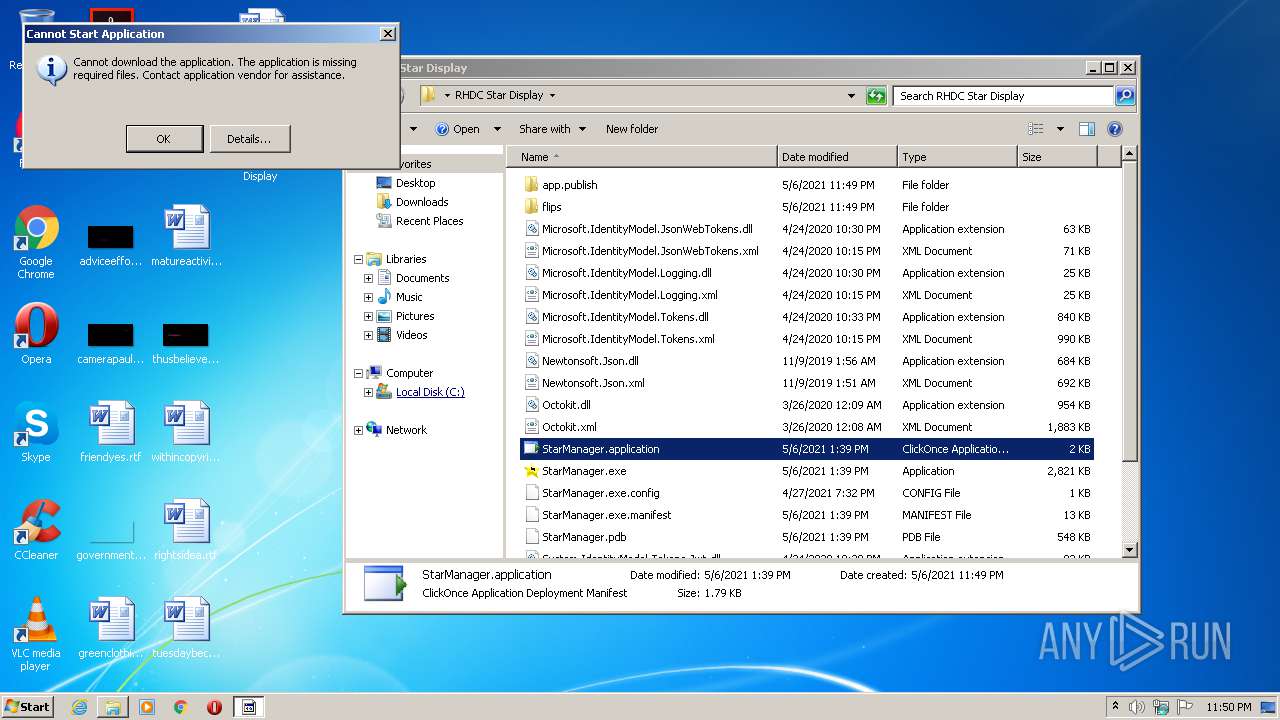Open Internet Explorer from taskbar

tap(79, 707)
